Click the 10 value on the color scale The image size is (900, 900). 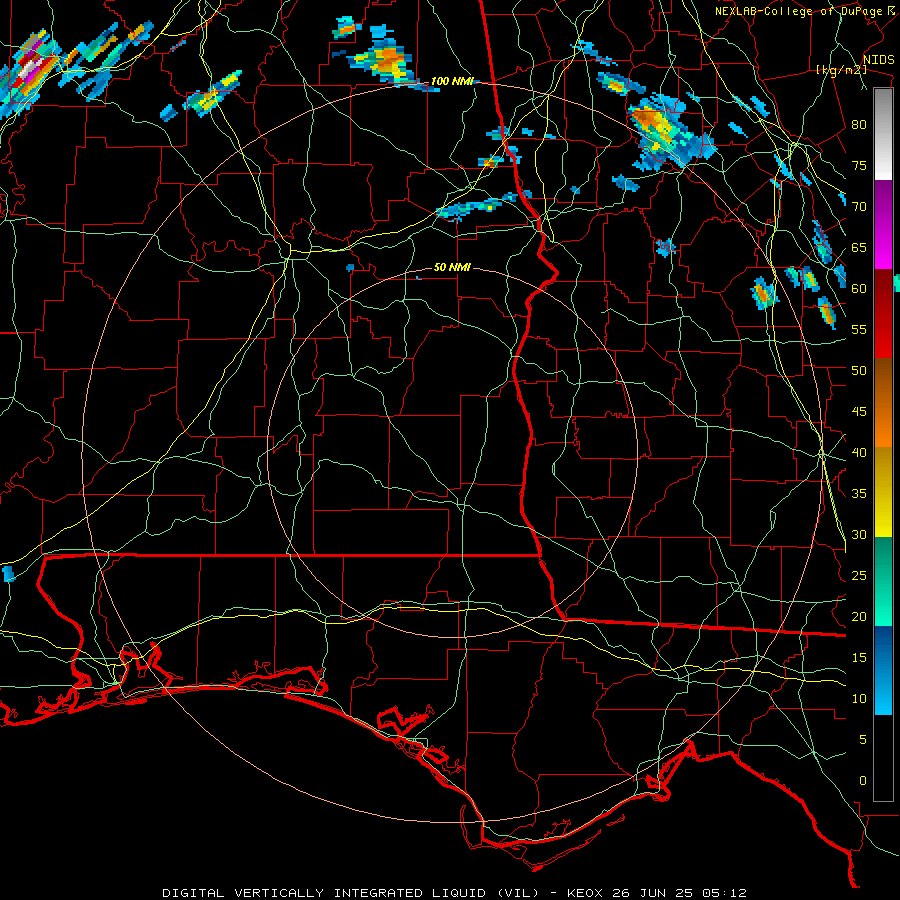coord(859,699)
